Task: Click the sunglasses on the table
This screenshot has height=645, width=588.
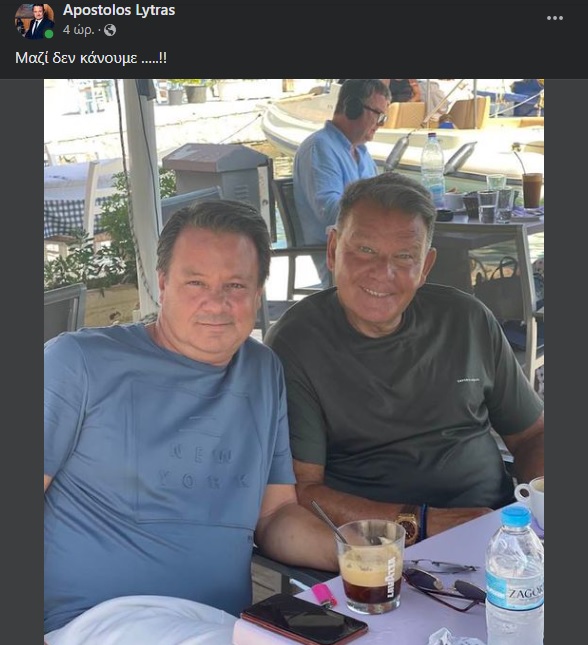Action: pos(444,583)
